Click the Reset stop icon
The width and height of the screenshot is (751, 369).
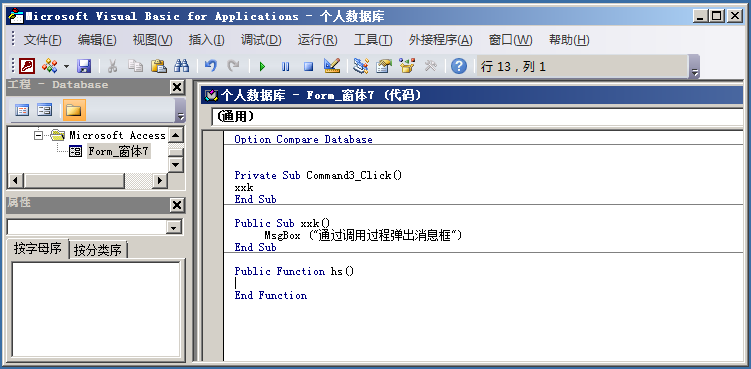point(308,66)
